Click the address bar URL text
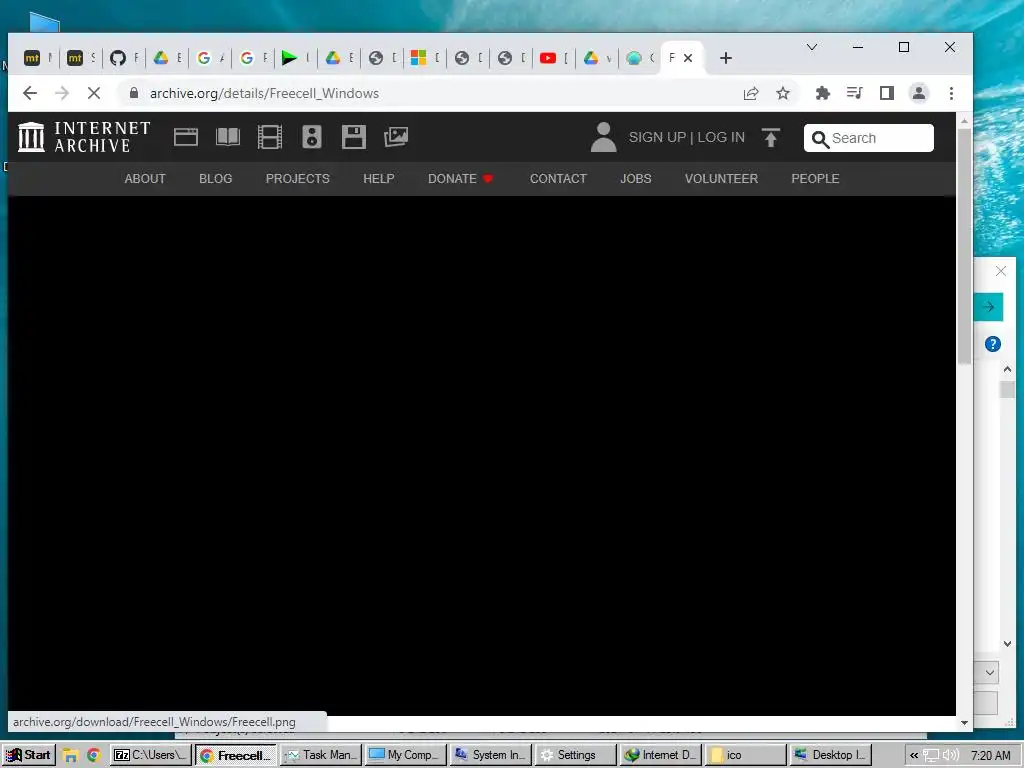 point(264,93)
